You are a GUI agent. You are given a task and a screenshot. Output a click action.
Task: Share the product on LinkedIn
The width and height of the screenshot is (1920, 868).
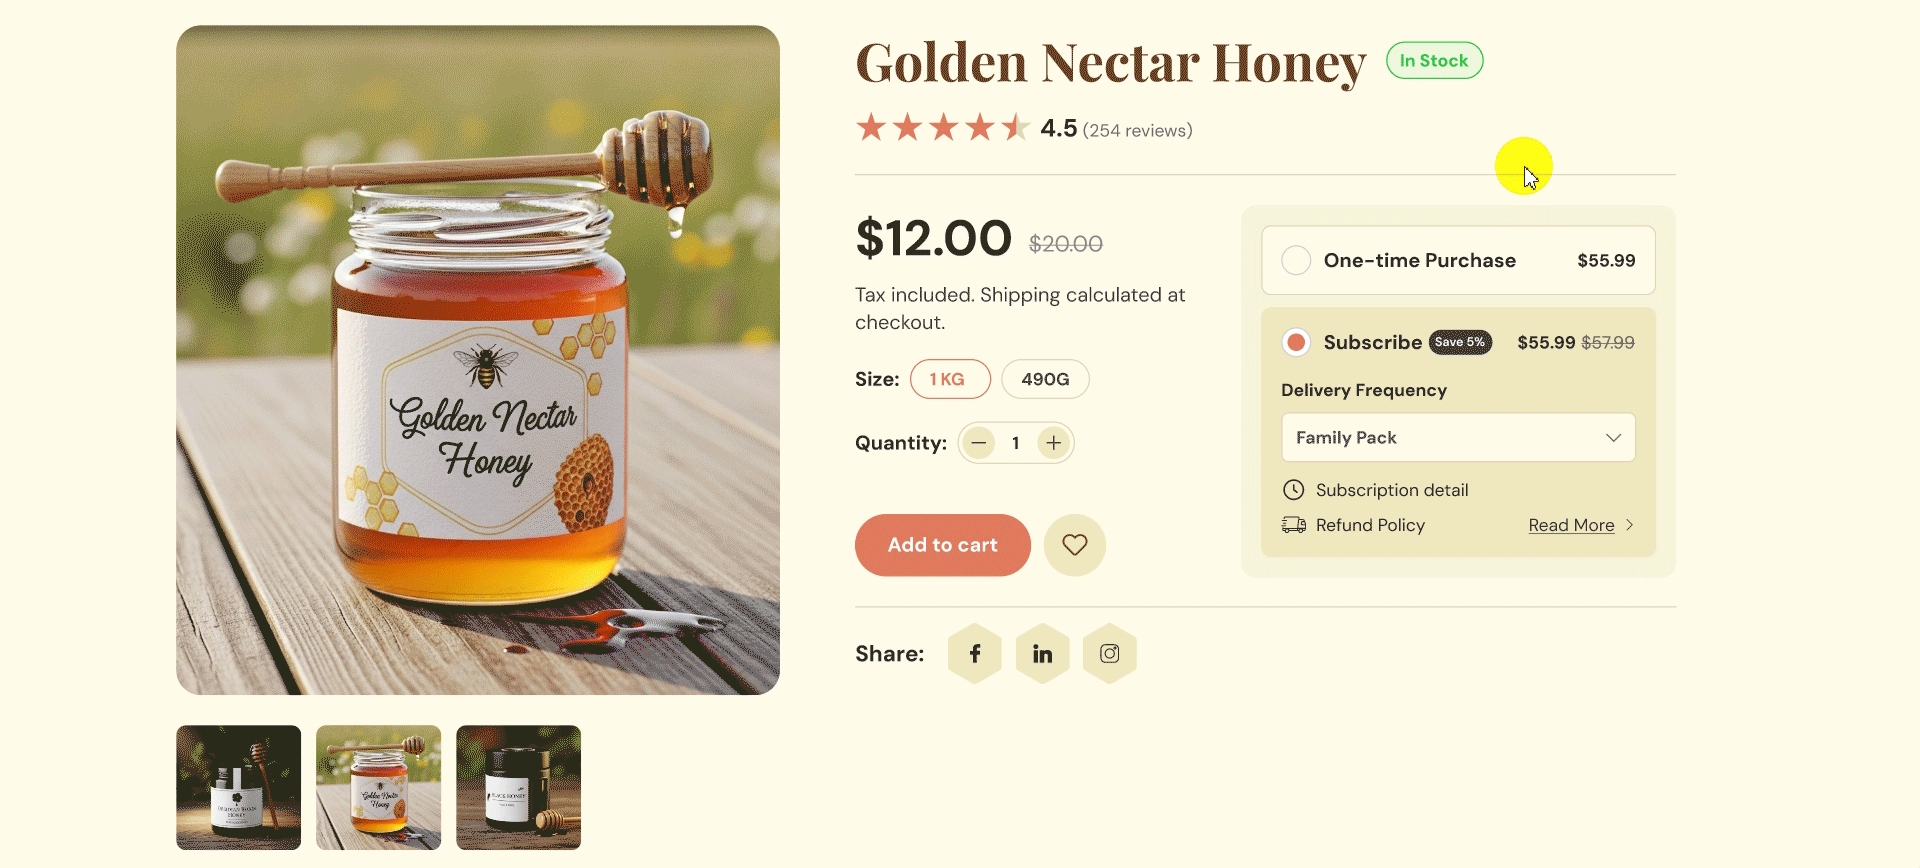pos(1042,653)
